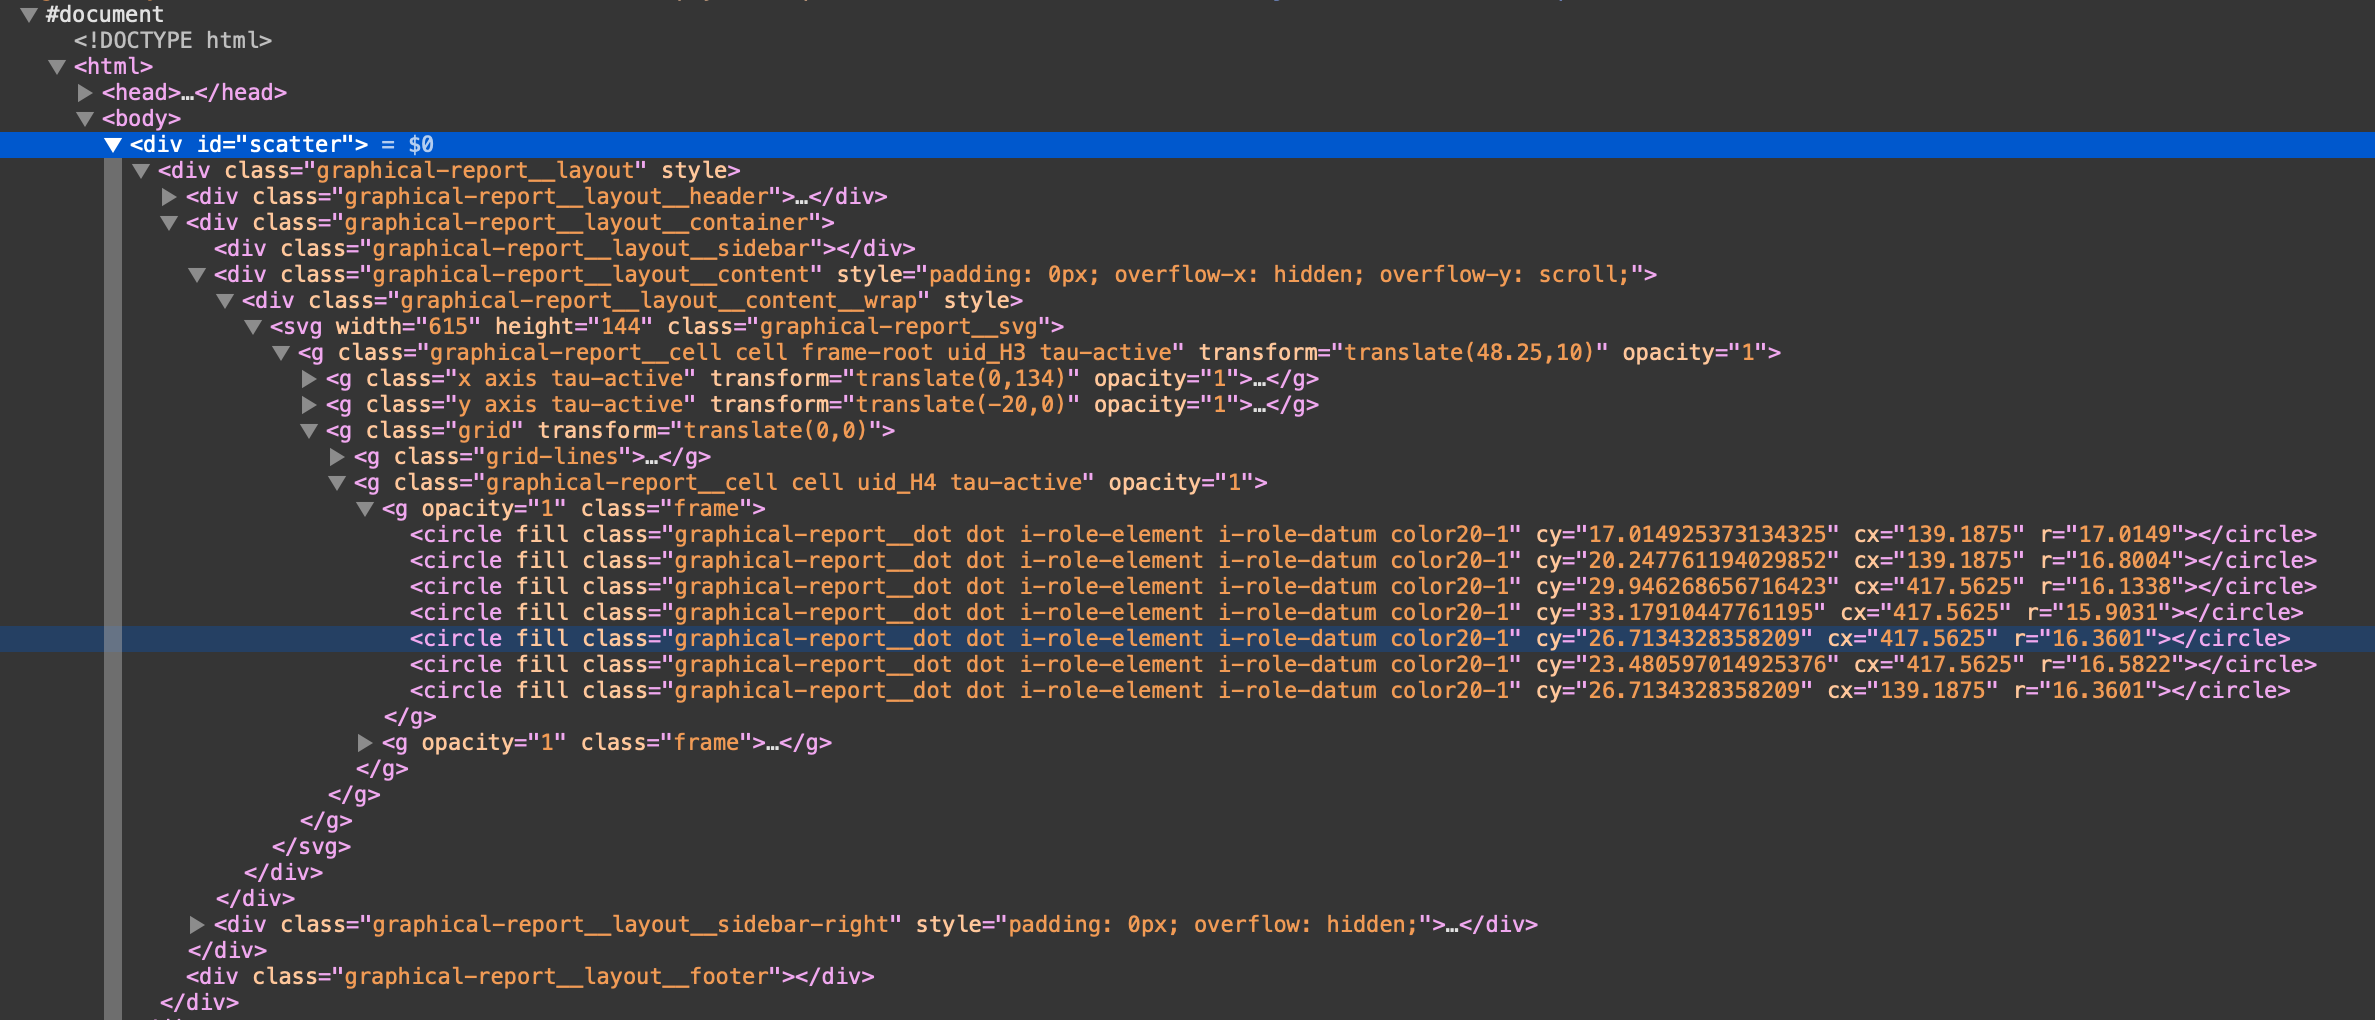
Task: Expand the collapsed second frame group
Action: (x=365, y=742)
